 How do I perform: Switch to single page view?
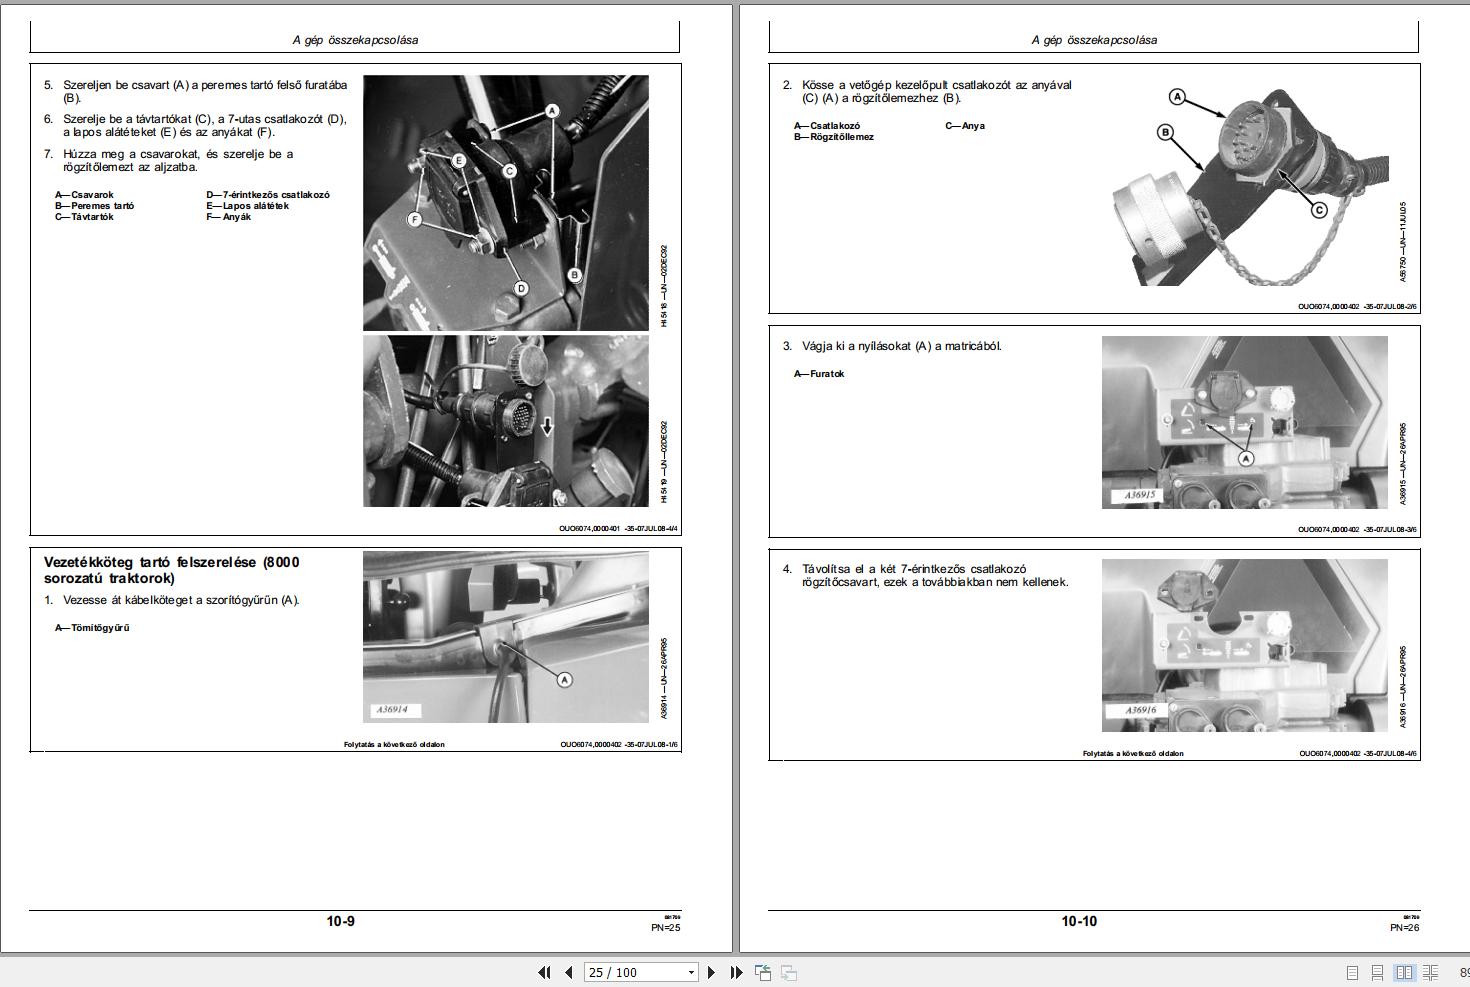1352,972
